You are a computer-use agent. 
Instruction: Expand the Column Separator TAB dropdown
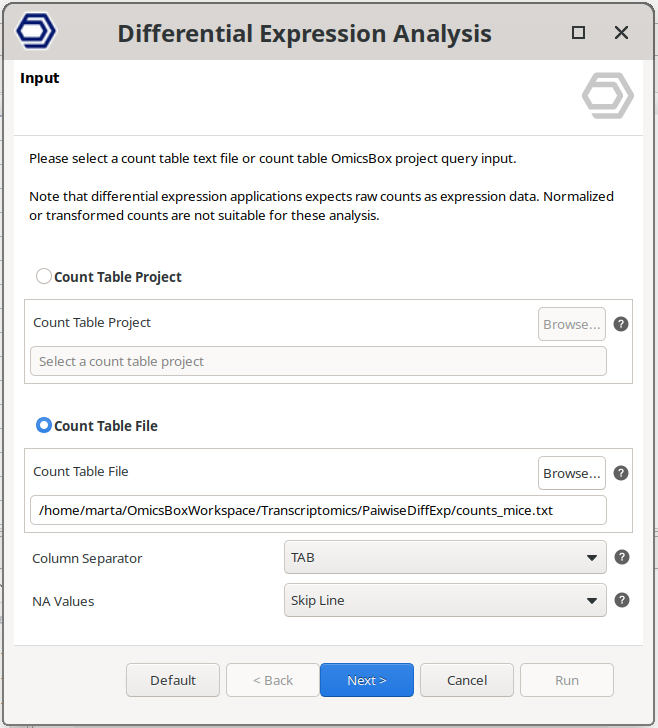(x=445, y=558)
